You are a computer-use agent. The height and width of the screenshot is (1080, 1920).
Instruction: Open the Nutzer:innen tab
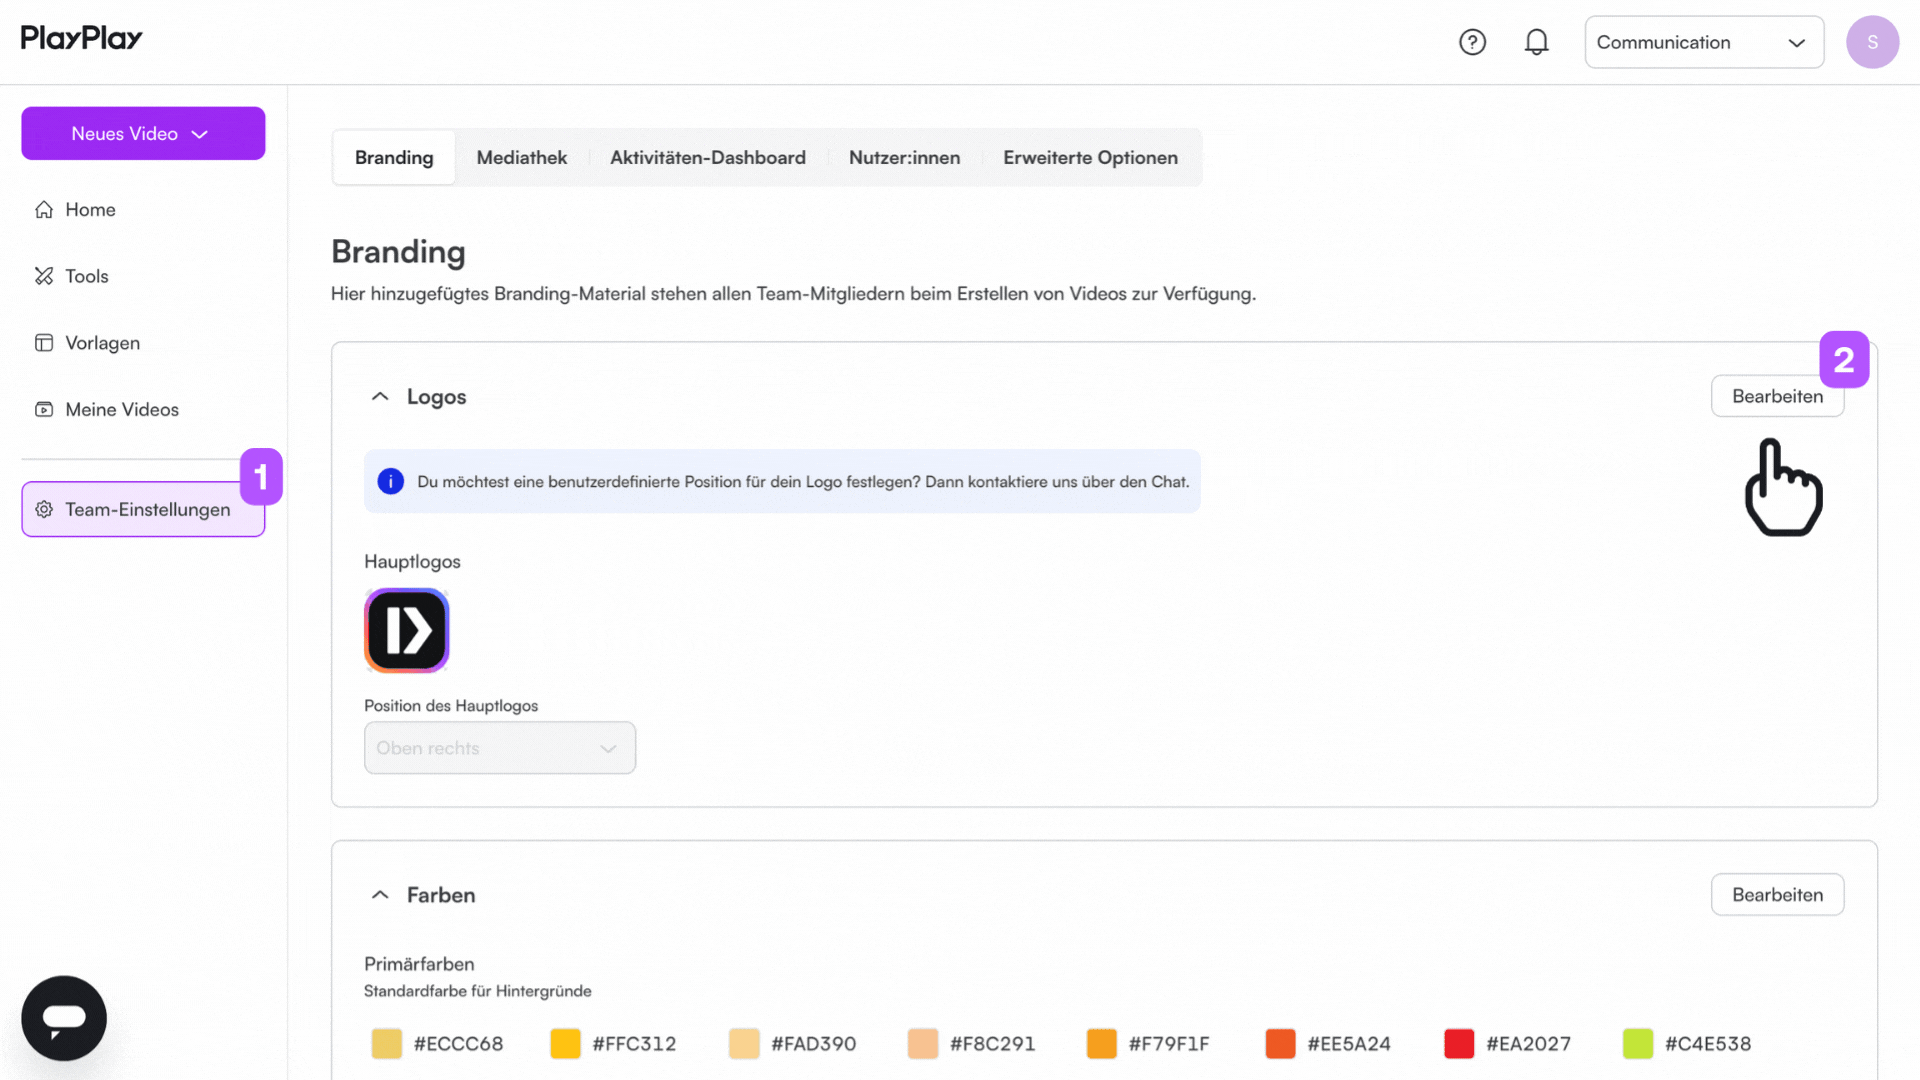[x=904, y=157]
